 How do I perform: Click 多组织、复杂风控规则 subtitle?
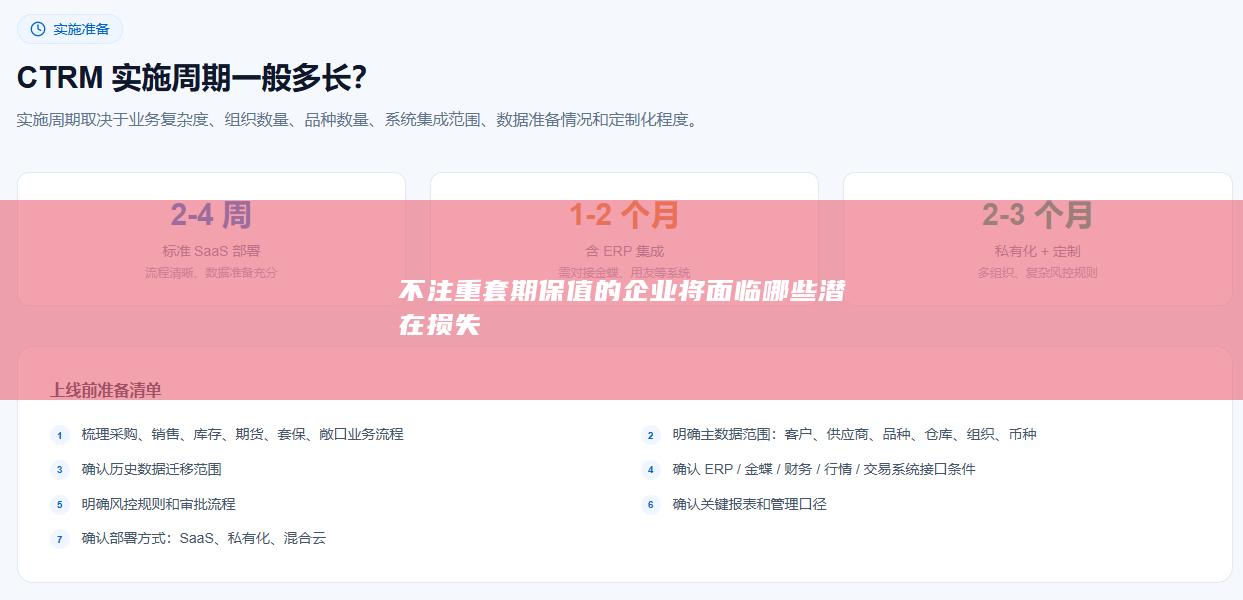click(1037, 272)
